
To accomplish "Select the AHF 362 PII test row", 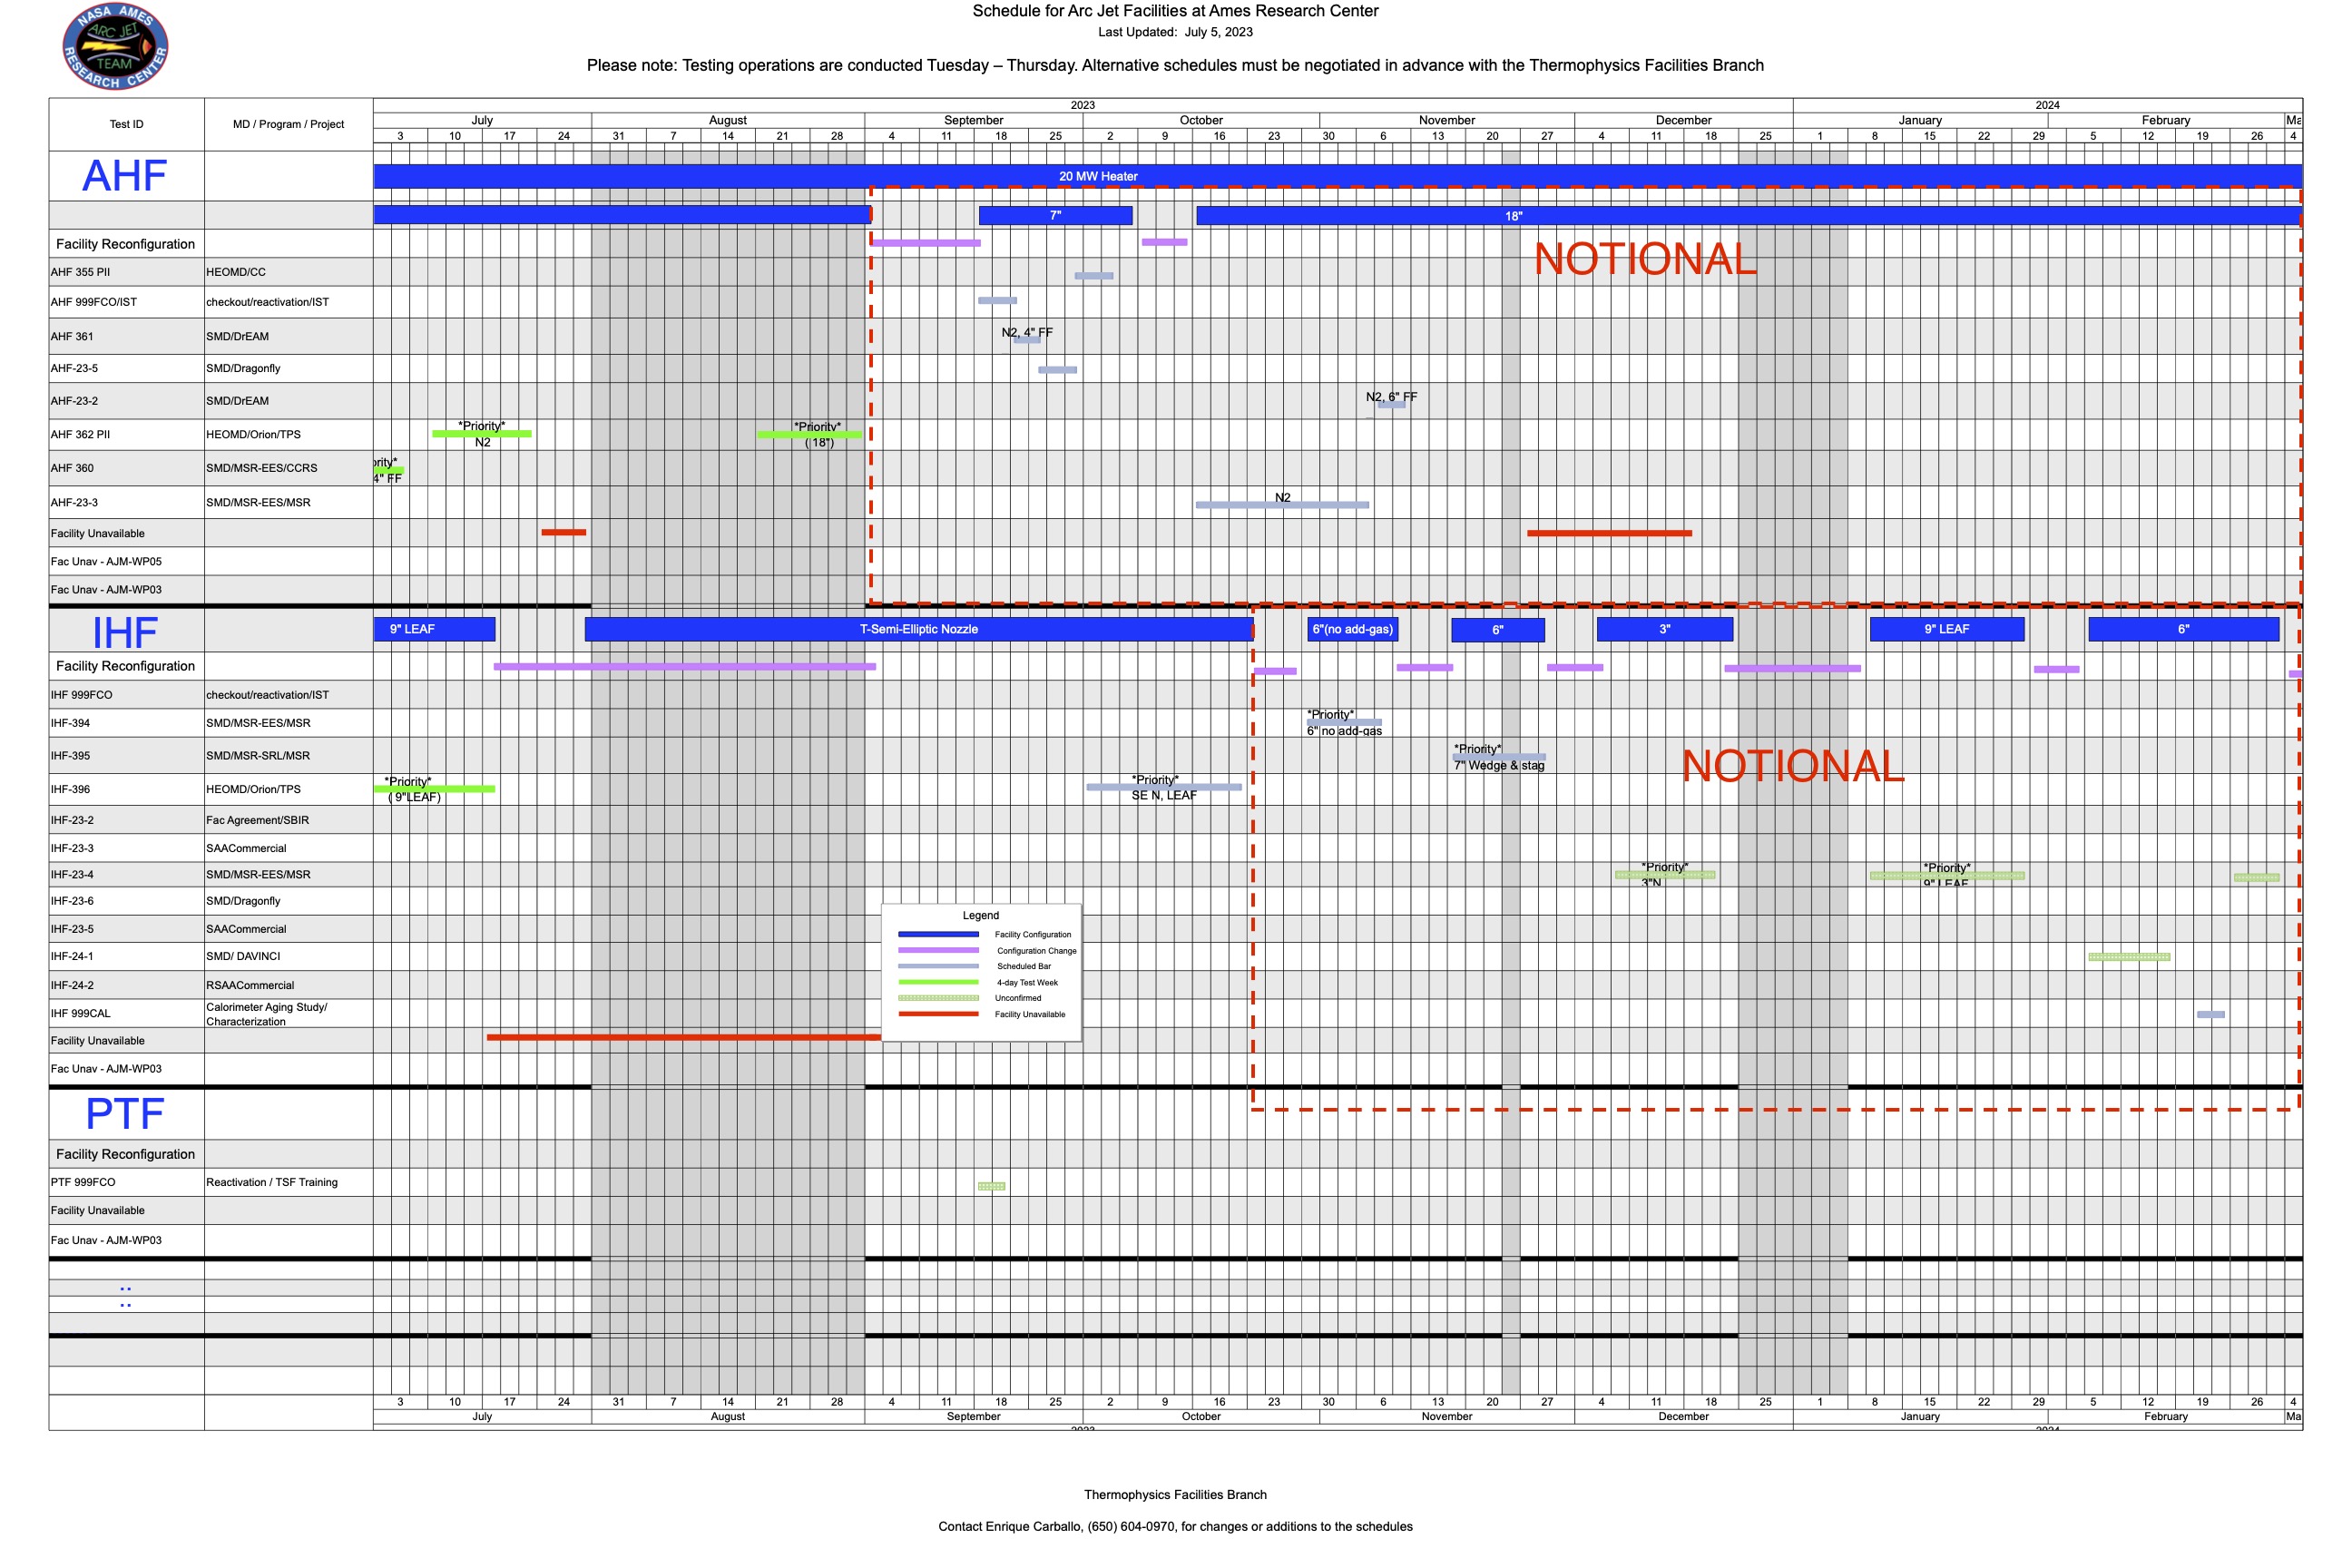I will pos(81,434).
